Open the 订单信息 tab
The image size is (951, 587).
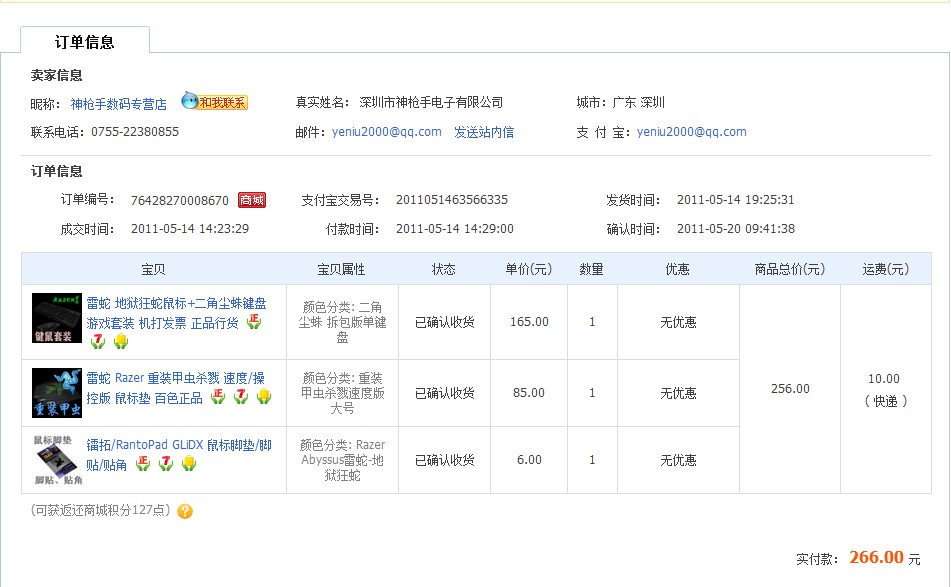(85, 42)
